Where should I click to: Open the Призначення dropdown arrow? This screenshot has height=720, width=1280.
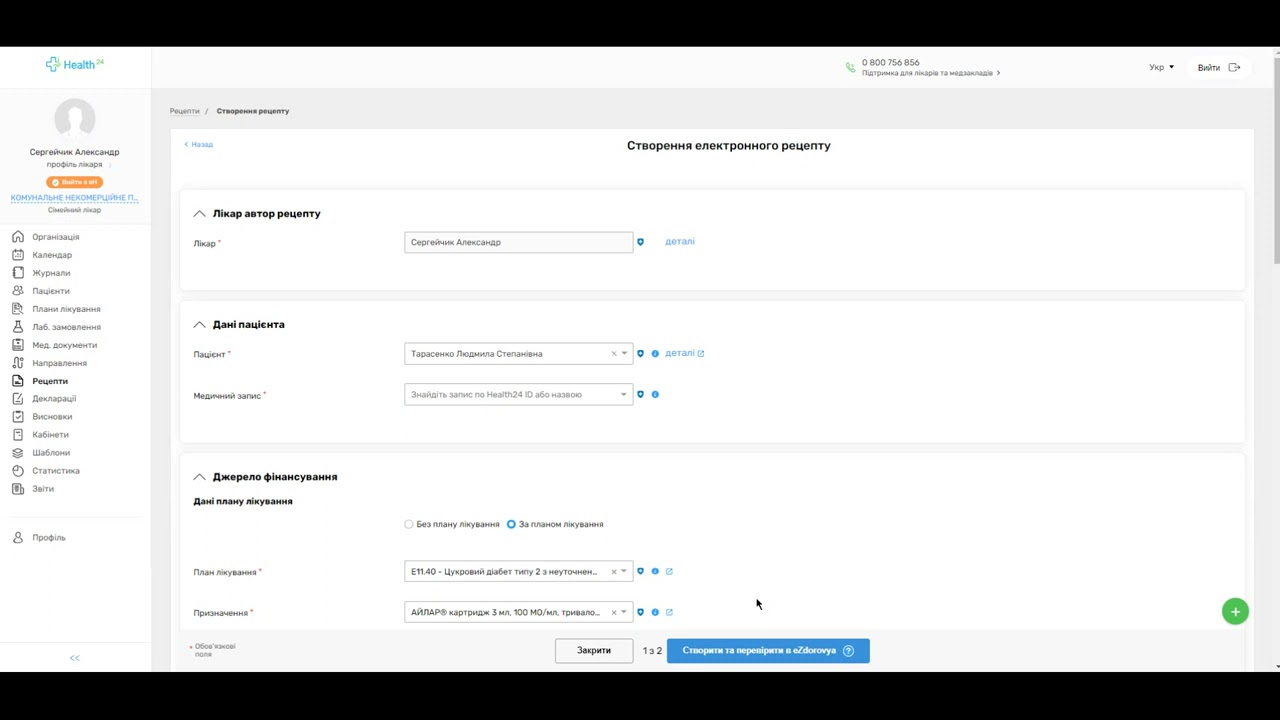click(x=624, y=612)
